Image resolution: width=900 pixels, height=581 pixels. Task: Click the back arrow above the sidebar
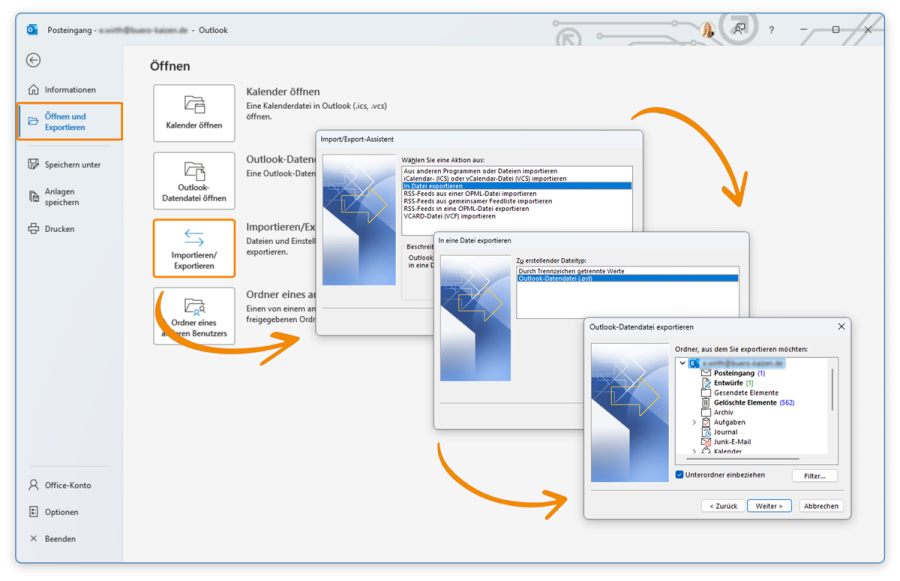[33, 60]
